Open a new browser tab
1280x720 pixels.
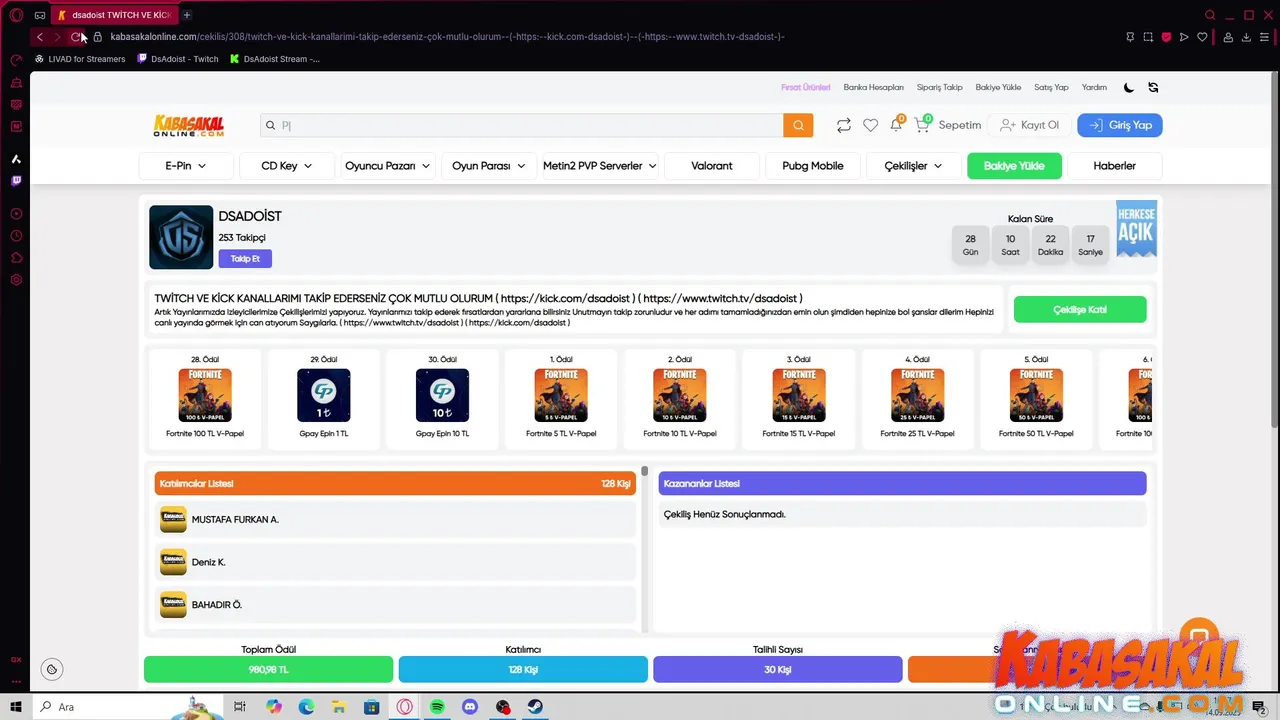[187, 15]
